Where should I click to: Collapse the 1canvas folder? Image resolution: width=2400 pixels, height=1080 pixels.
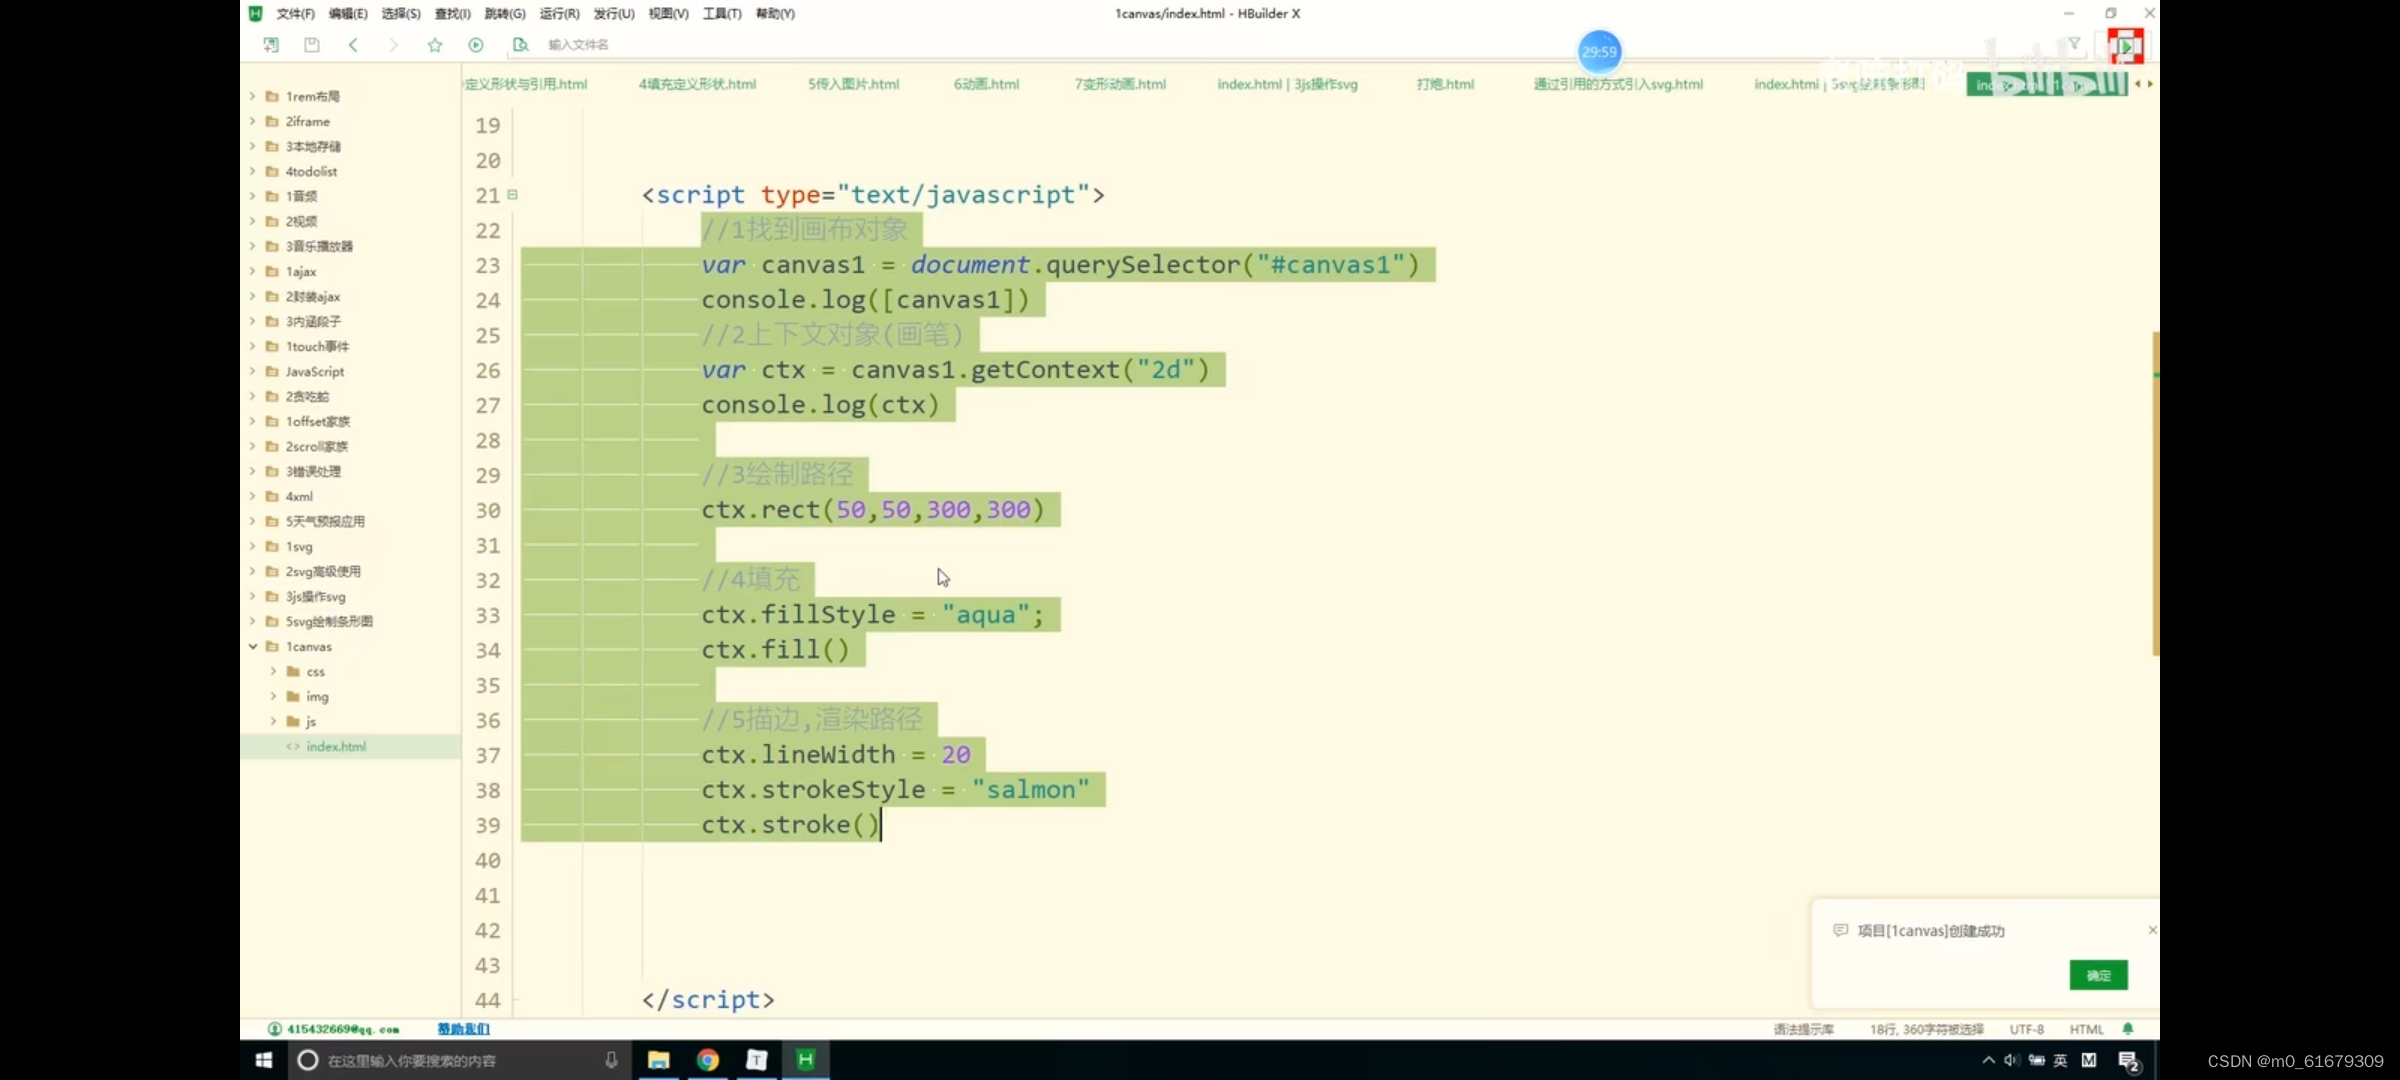point(253,647)
